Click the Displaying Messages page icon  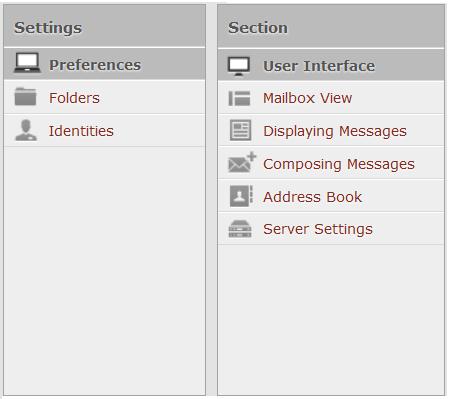(x=240, y=130)
